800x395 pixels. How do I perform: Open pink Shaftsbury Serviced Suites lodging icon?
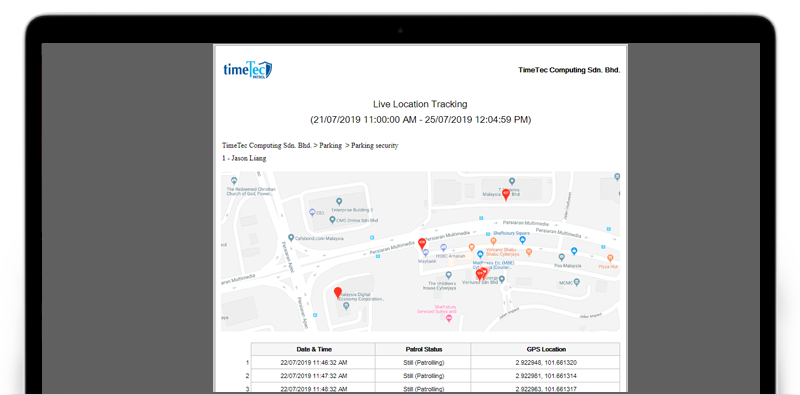[x=449, y=318]
